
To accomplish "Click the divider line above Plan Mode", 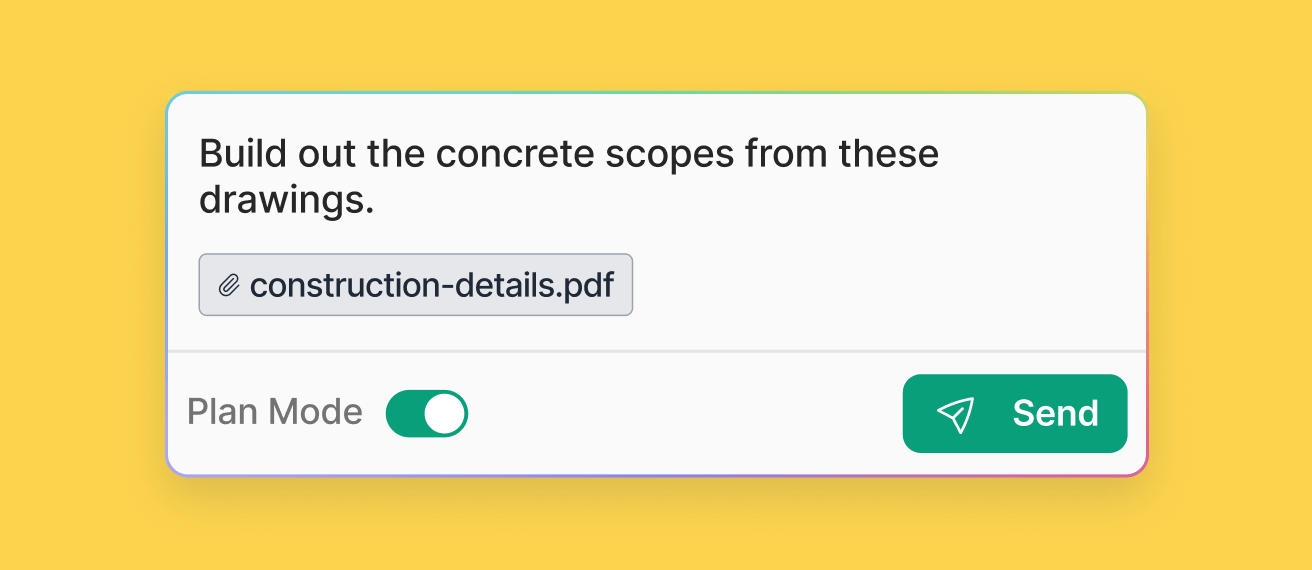I will tap(656, 351).
